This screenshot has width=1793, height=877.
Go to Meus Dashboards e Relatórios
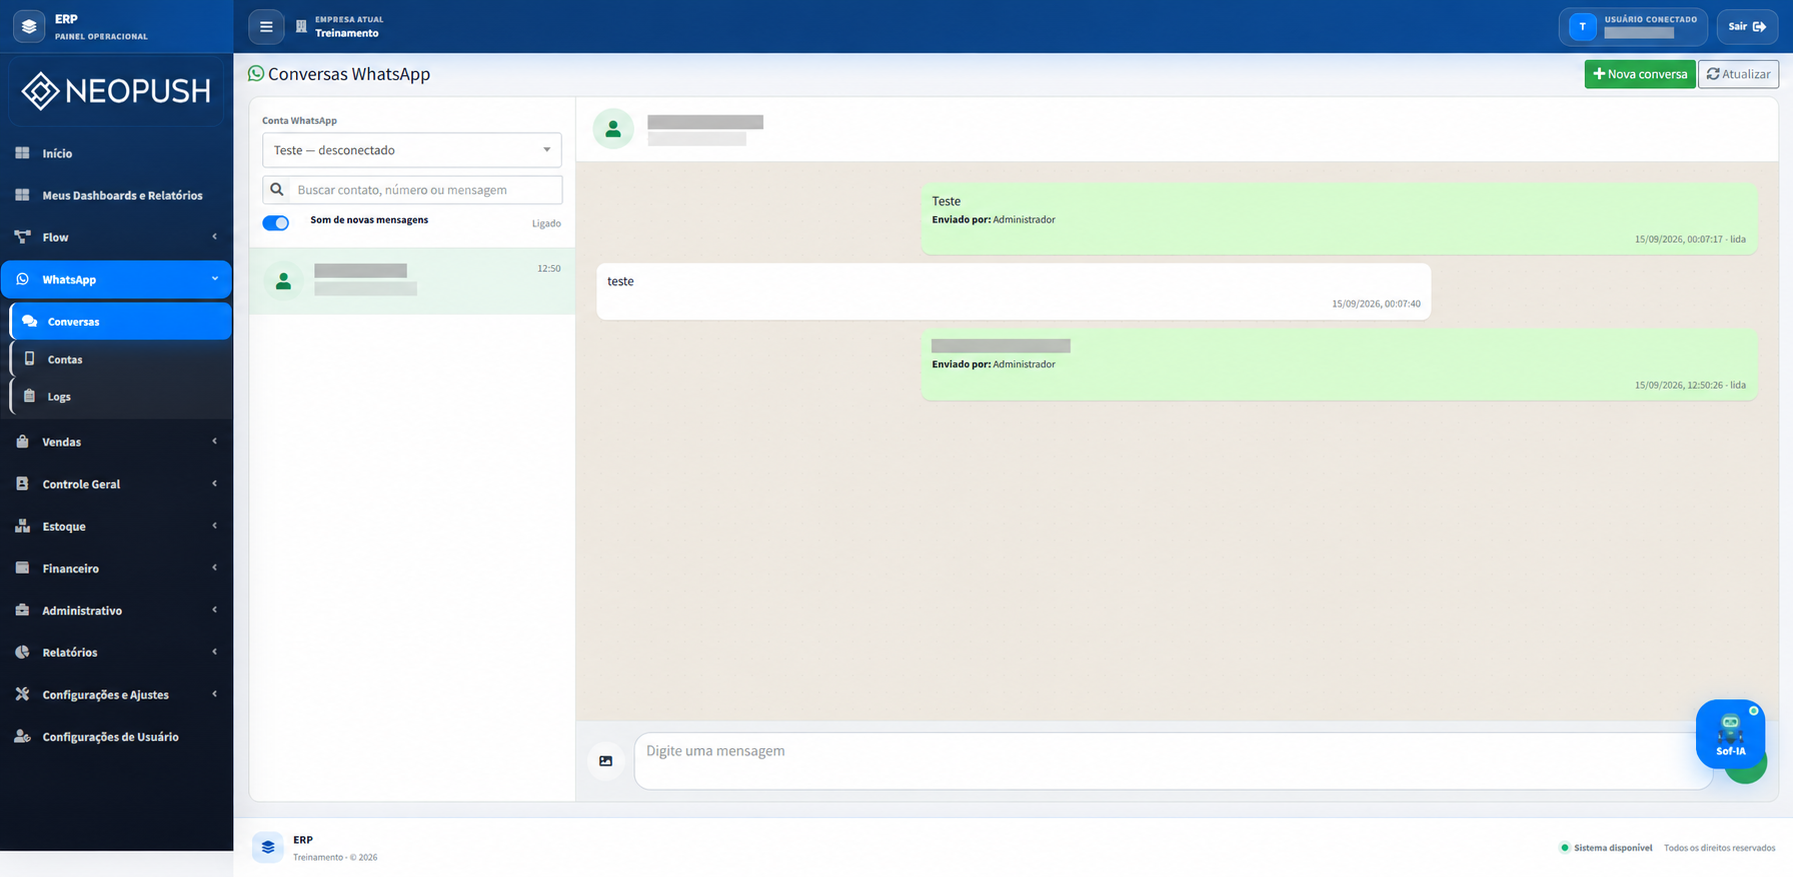(x=116, y=195)
